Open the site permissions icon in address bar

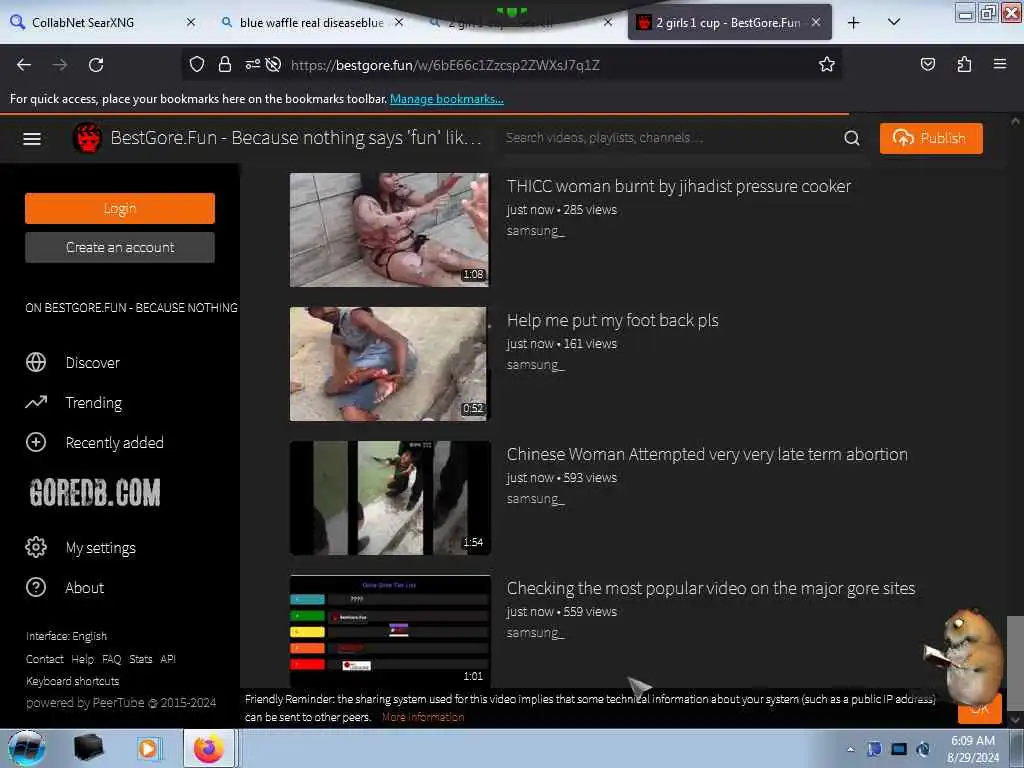pos(253,64)
